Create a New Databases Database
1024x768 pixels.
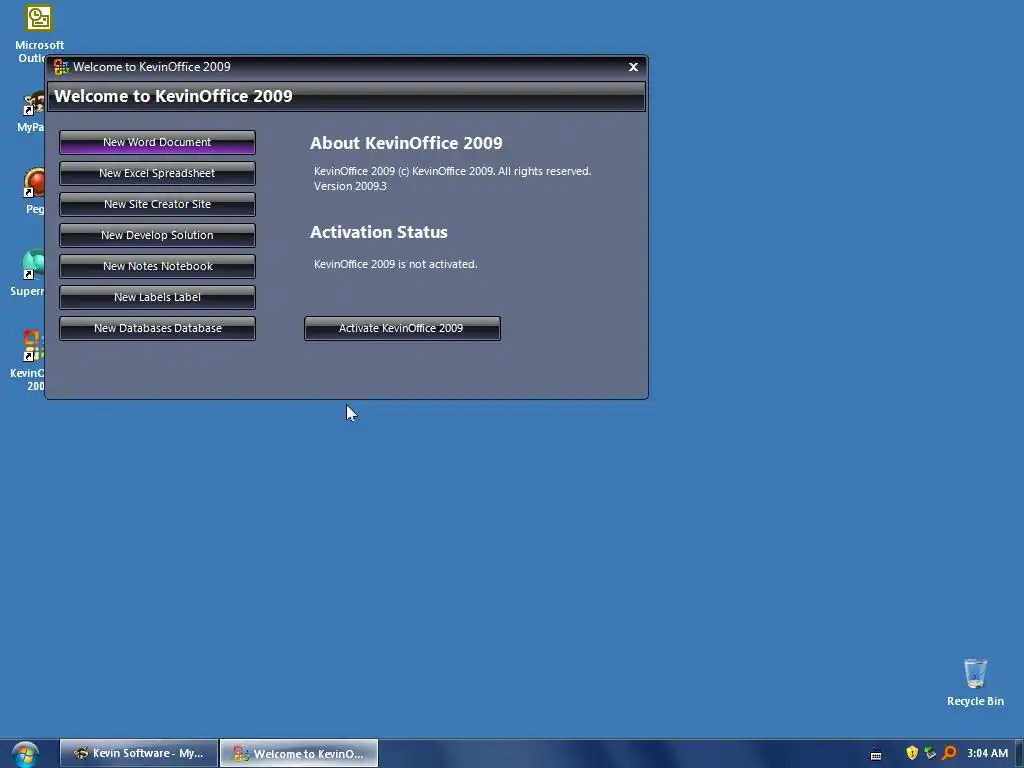(x=157, y=328)
